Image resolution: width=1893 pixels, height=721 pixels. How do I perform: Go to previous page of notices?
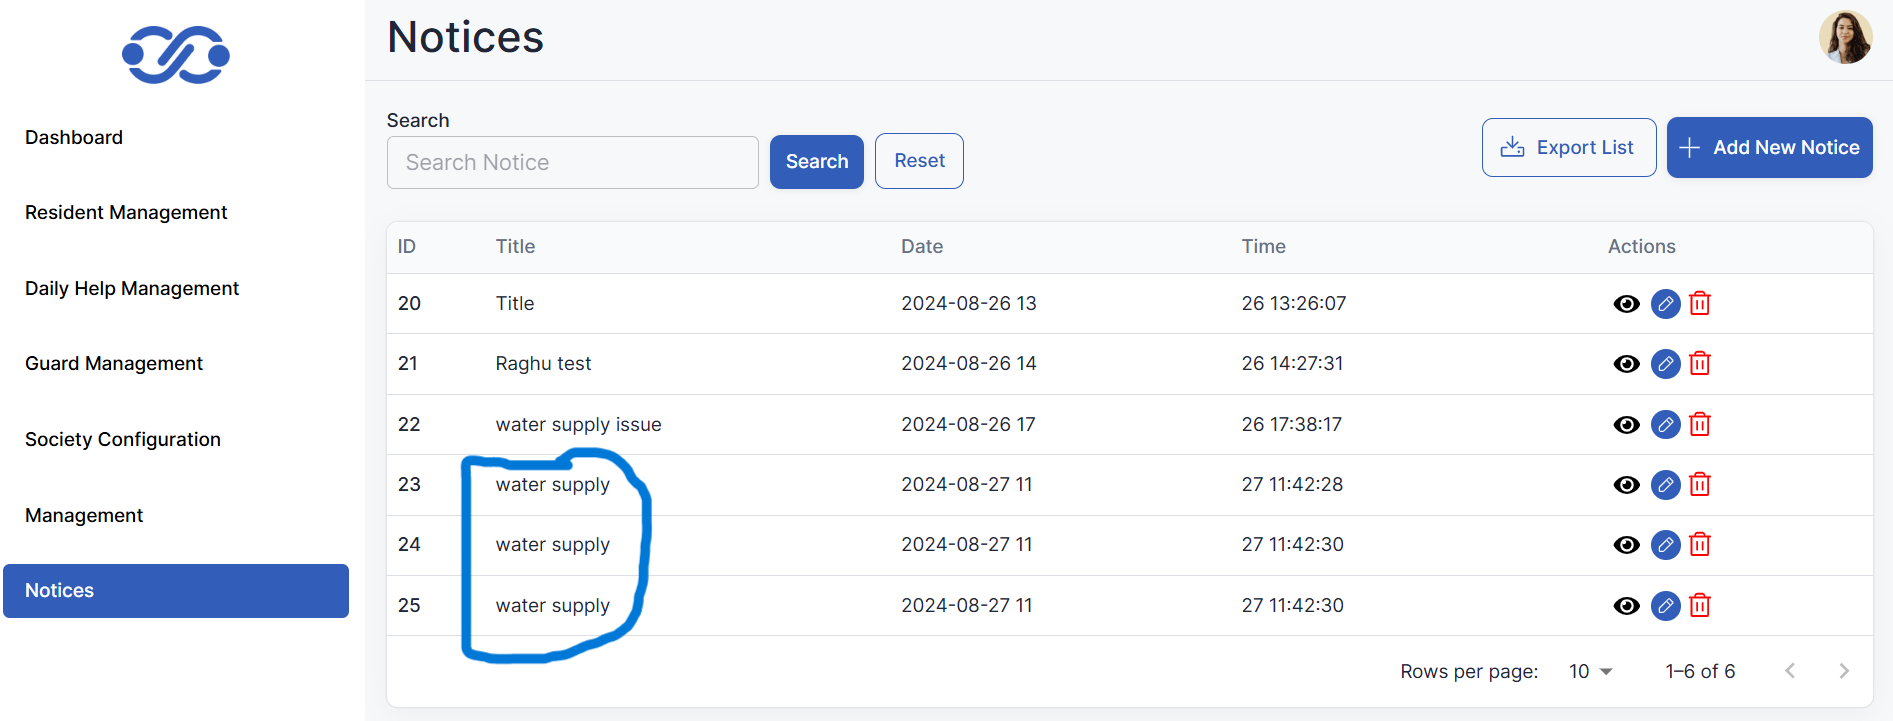click(x=1790, y=672)
